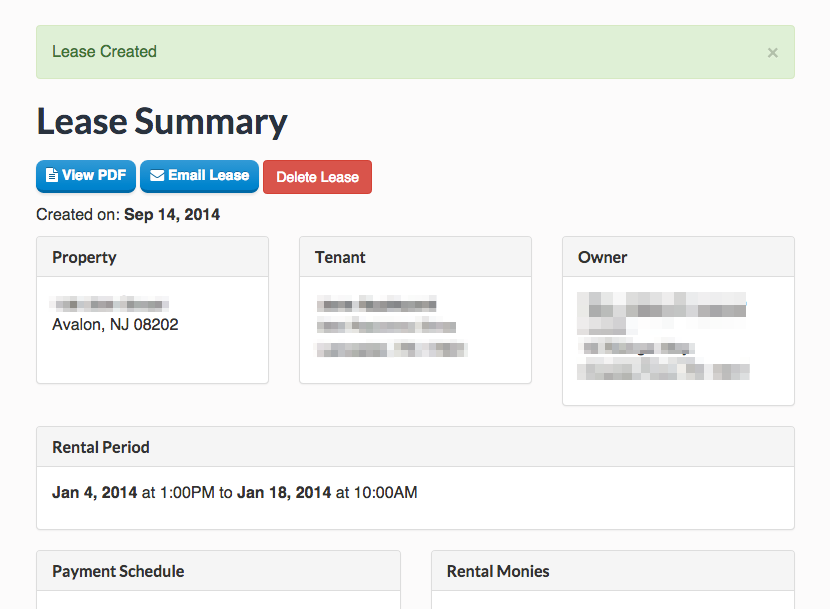Image resolution: width=830 pixels, height=609 pixels.
Task: Click the Lease Created message text
Action: [x=104, y=52]
